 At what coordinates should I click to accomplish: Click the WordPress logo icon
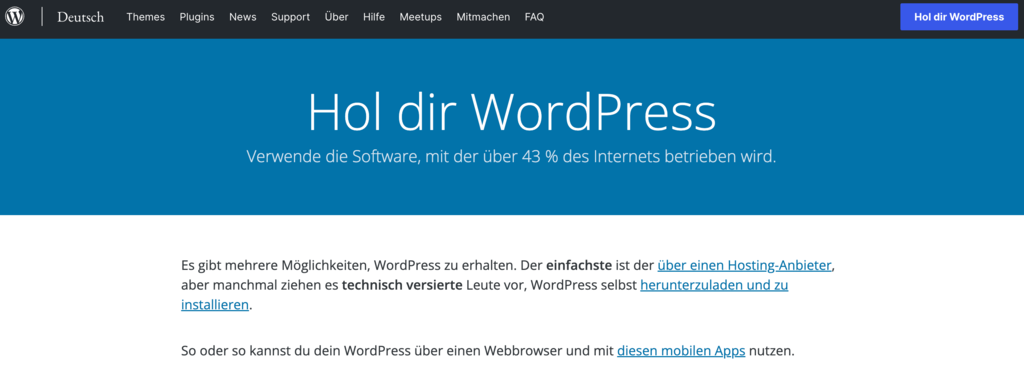pos(14,17)
